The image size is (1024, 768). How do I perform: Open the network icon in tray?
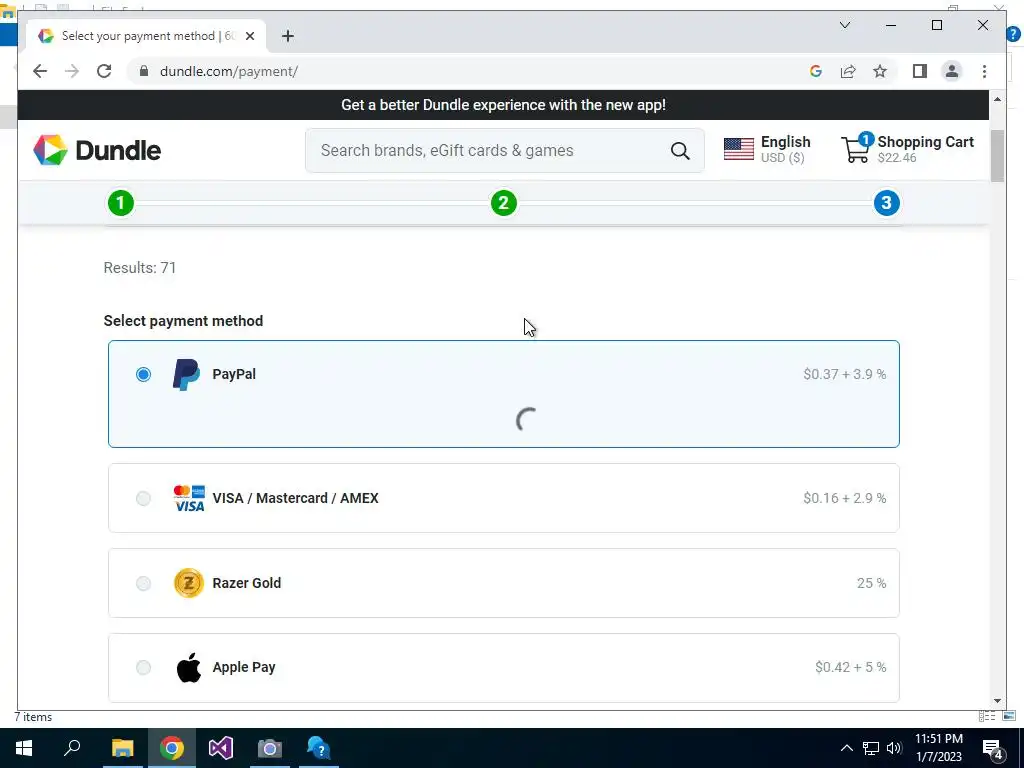(x=871, y=748)
